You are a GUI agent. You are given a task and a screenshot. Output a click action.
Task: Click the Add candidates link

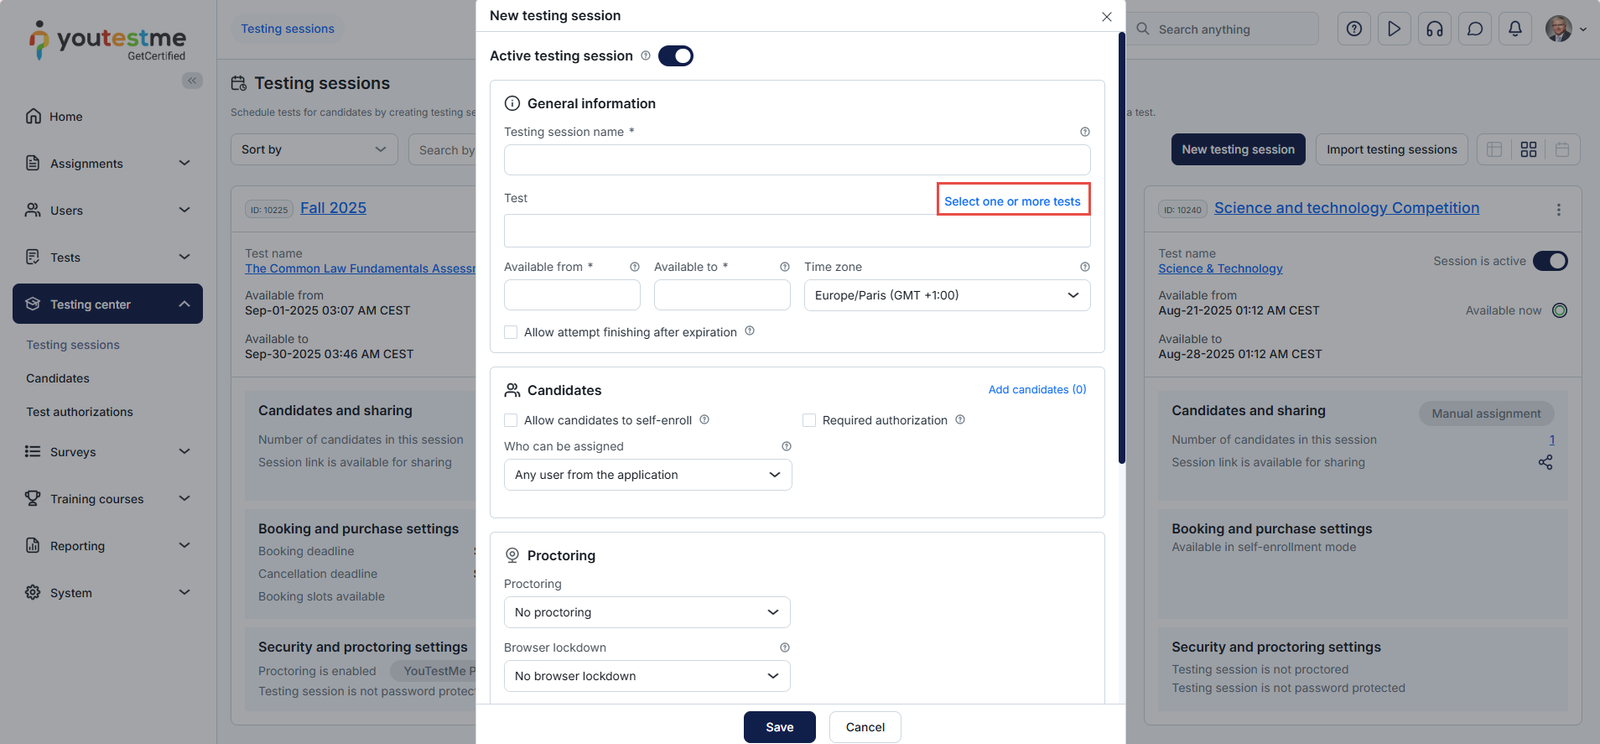[1037, 390]
